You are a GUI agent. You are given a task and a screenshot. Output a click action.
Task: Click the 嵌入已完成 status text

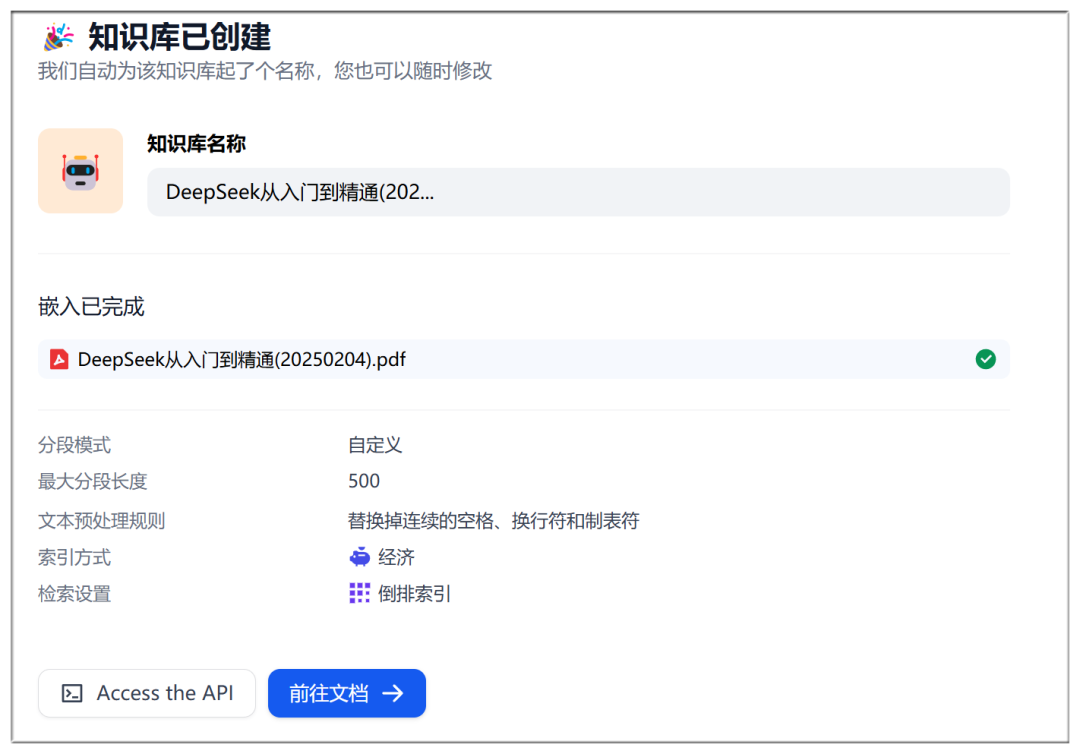(91, 306)
